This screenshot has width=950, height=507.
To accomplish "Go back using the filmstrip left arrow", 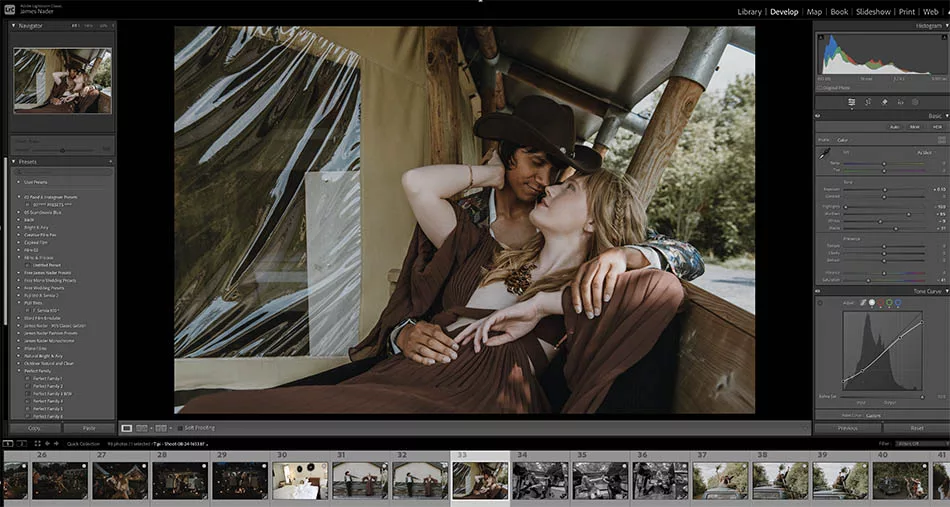I will (x=47, y=444).
